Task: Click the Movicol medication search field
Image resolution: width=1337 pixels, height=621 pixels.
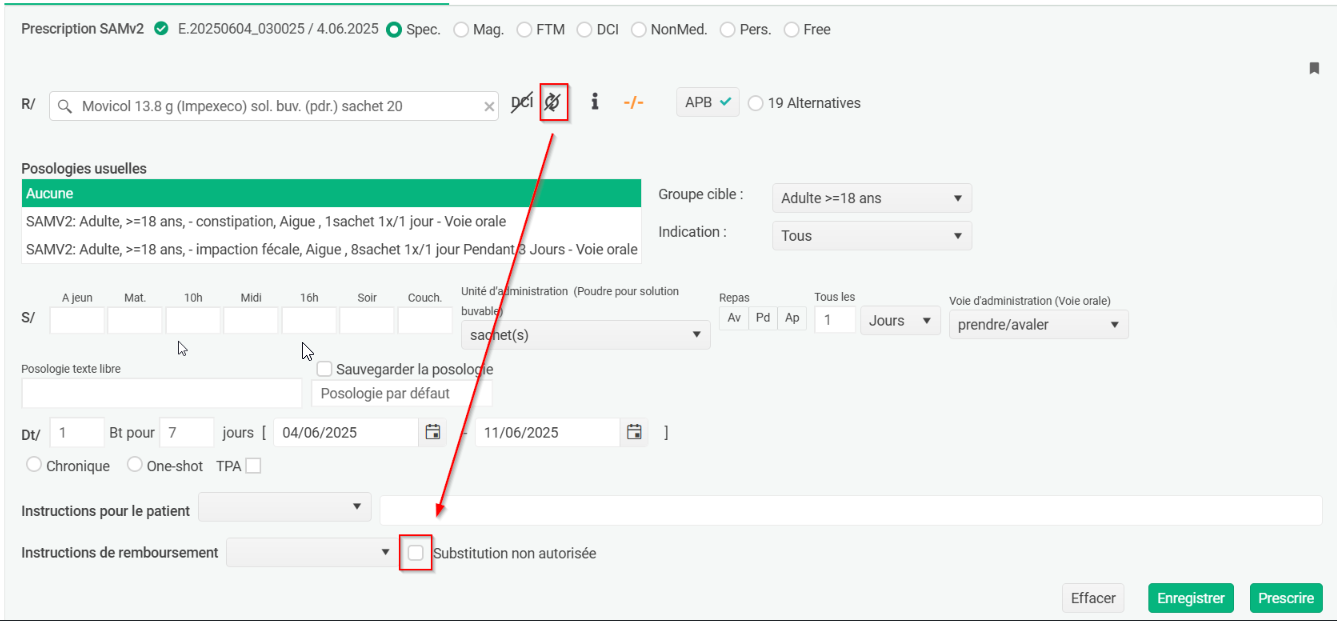Action: pyautogui.click(x=274, y=106)
